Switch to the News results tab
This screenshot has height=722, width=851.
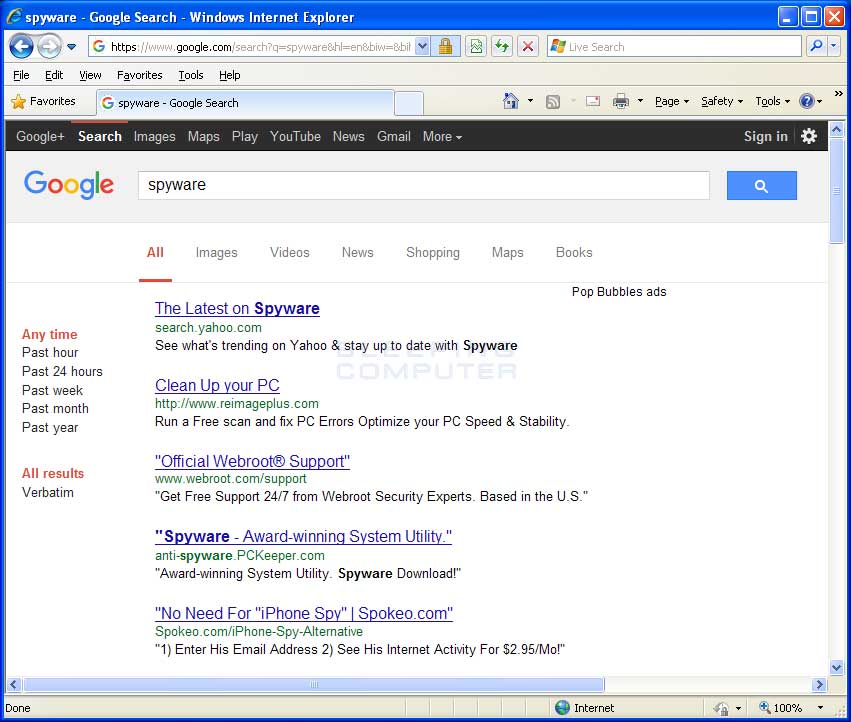coord(358,252)
